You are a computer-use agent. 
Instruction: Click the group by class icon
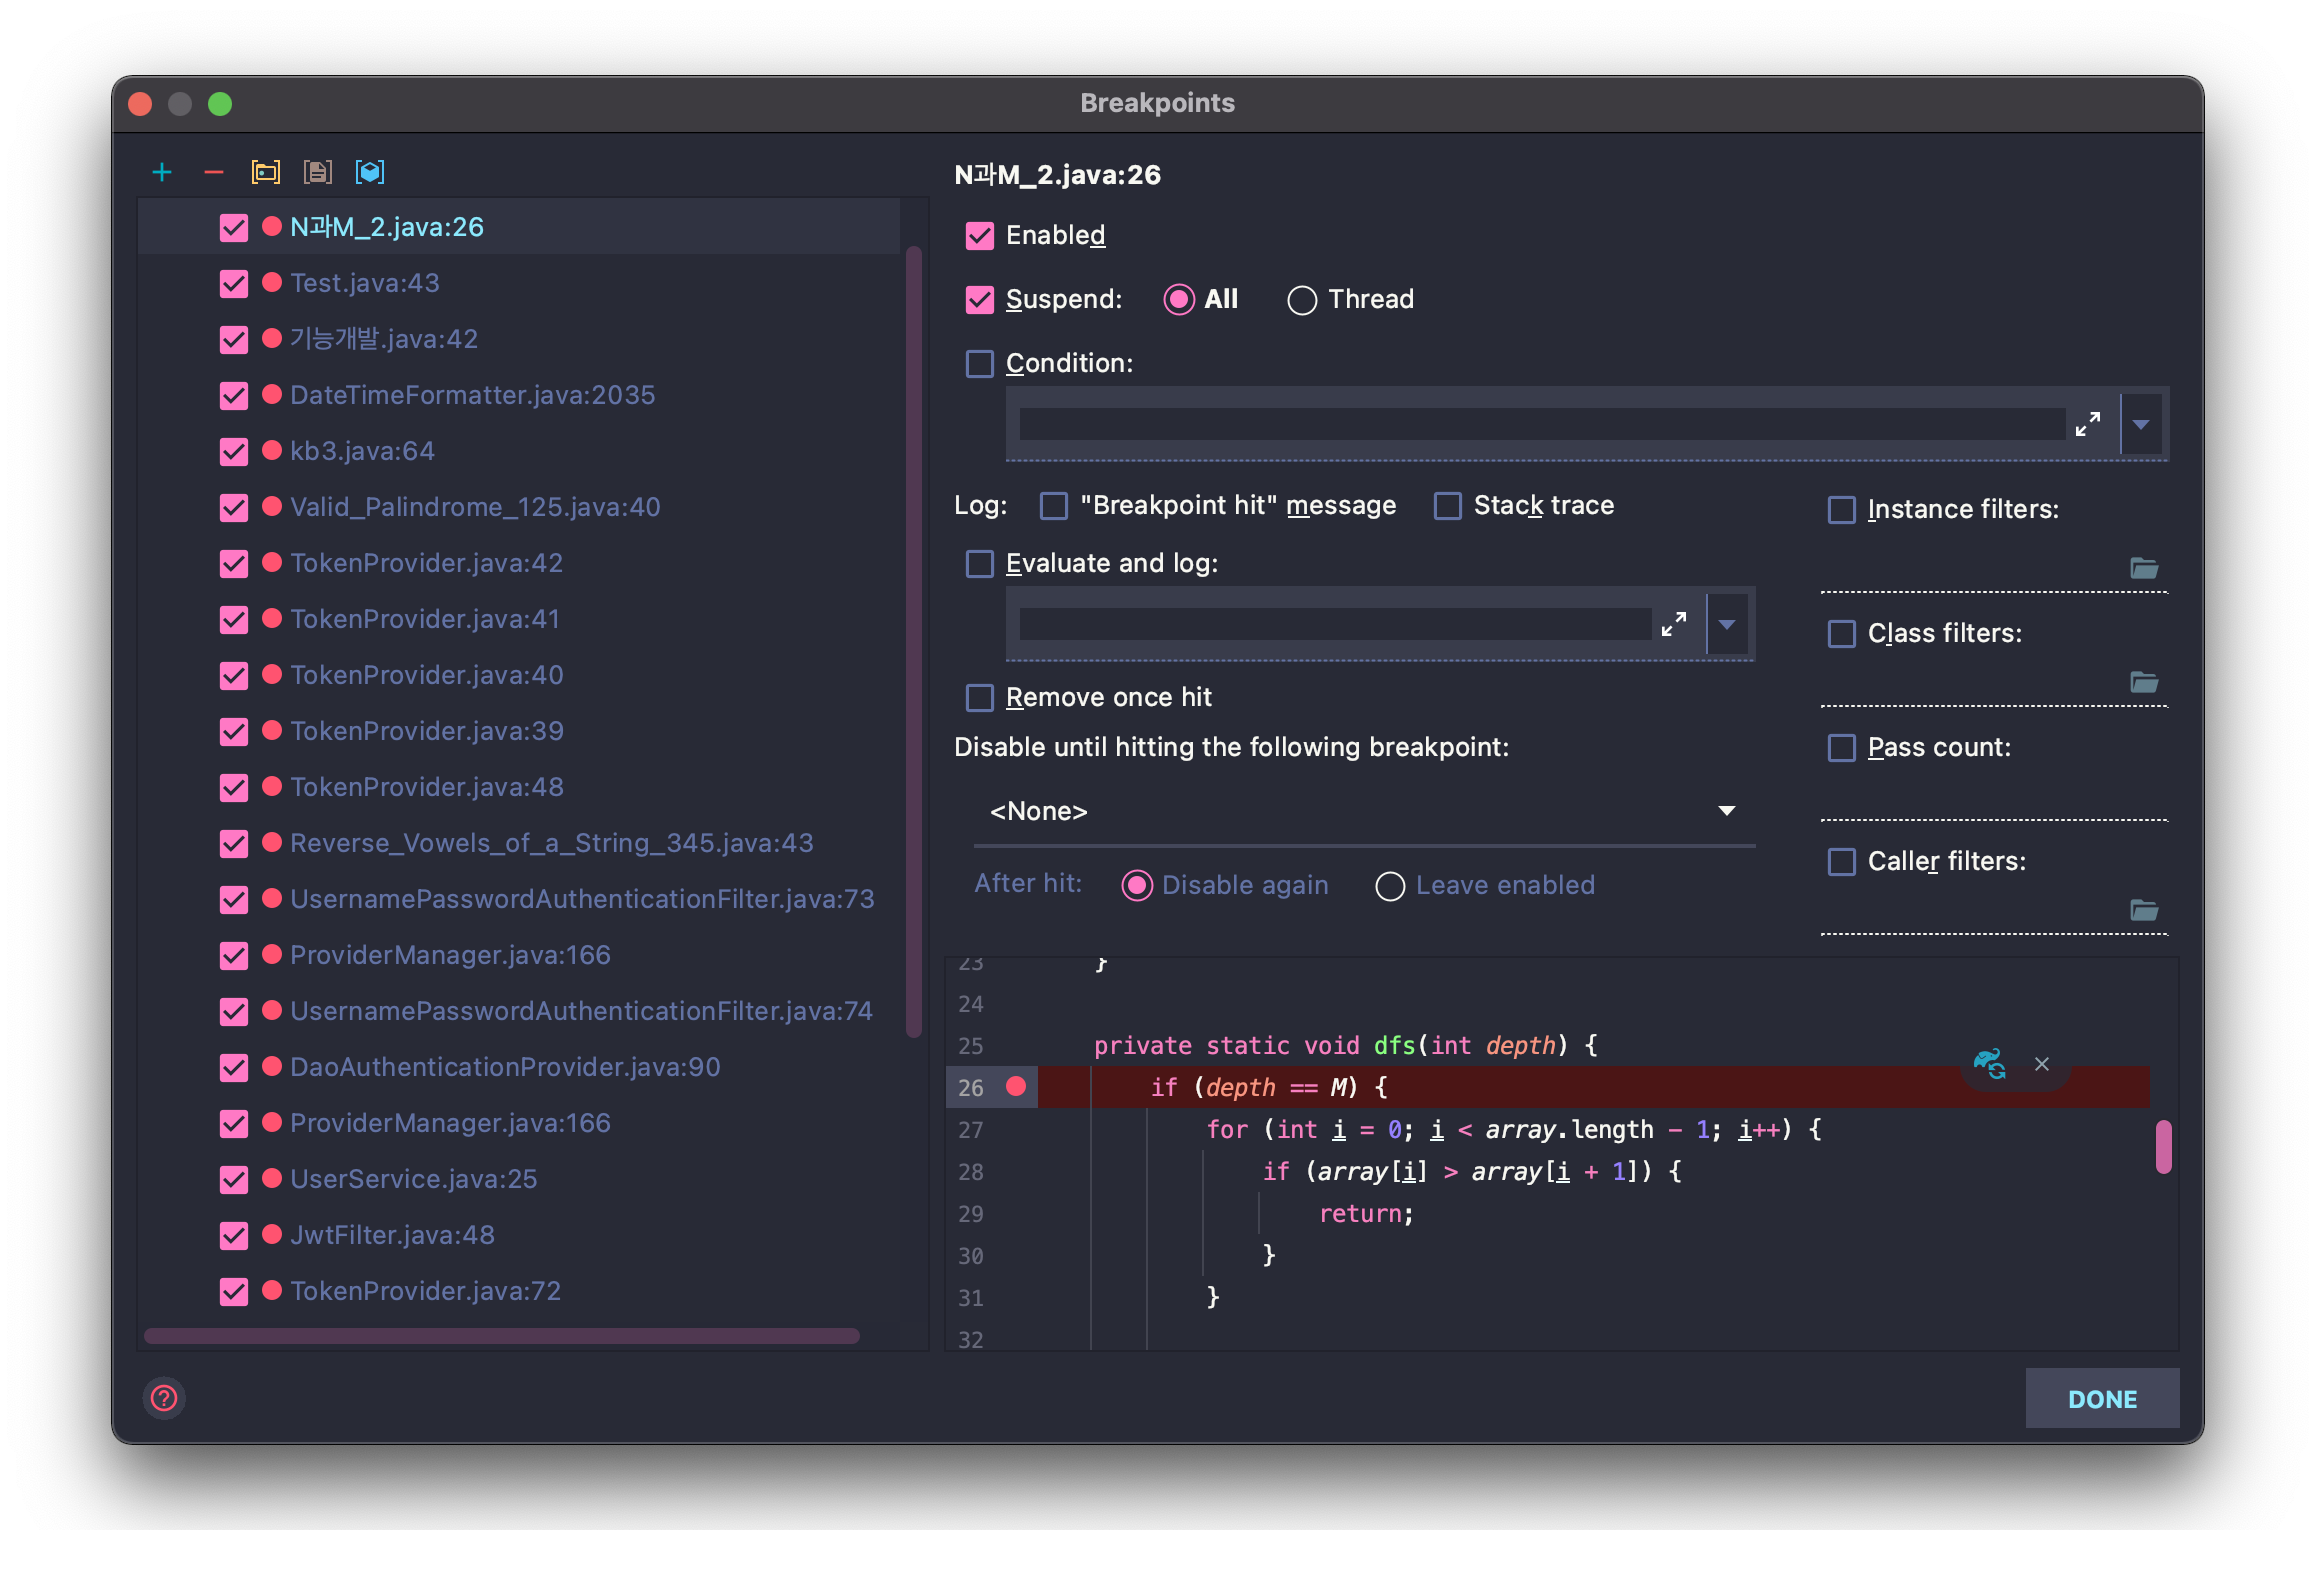pos(370,172)
